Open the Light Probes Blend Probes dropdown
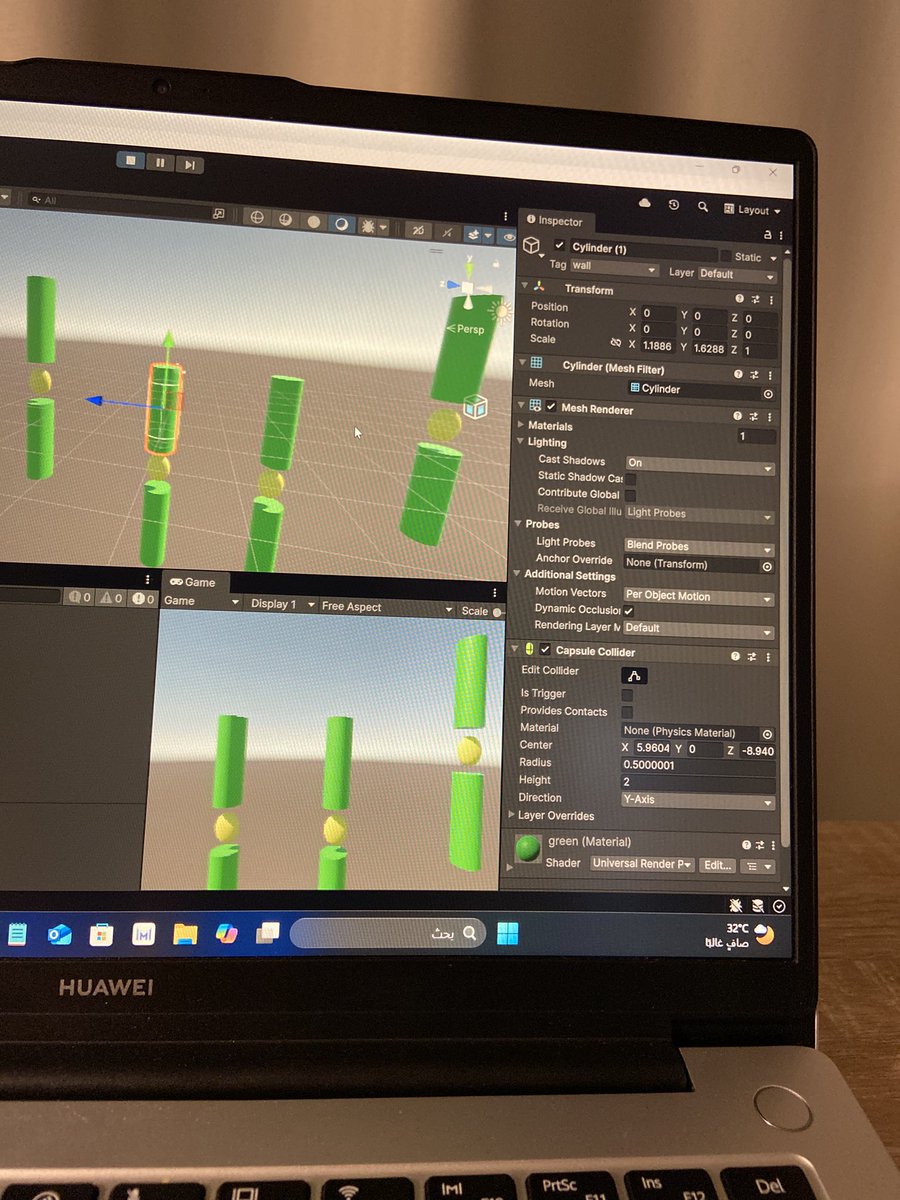 pos(700,547)
